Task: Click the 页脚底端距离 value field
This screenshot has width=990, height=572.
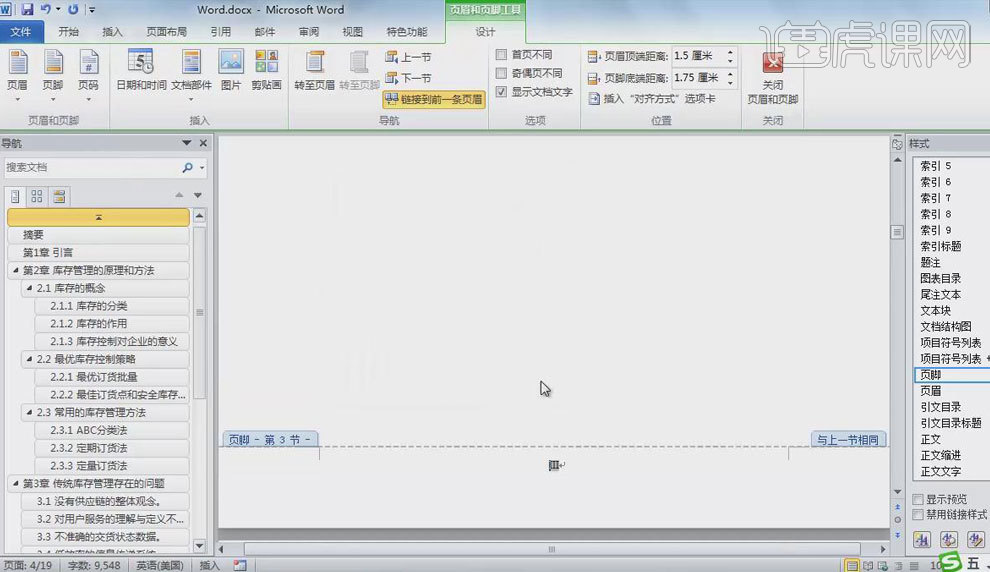Action: click(x=698, y=78)
